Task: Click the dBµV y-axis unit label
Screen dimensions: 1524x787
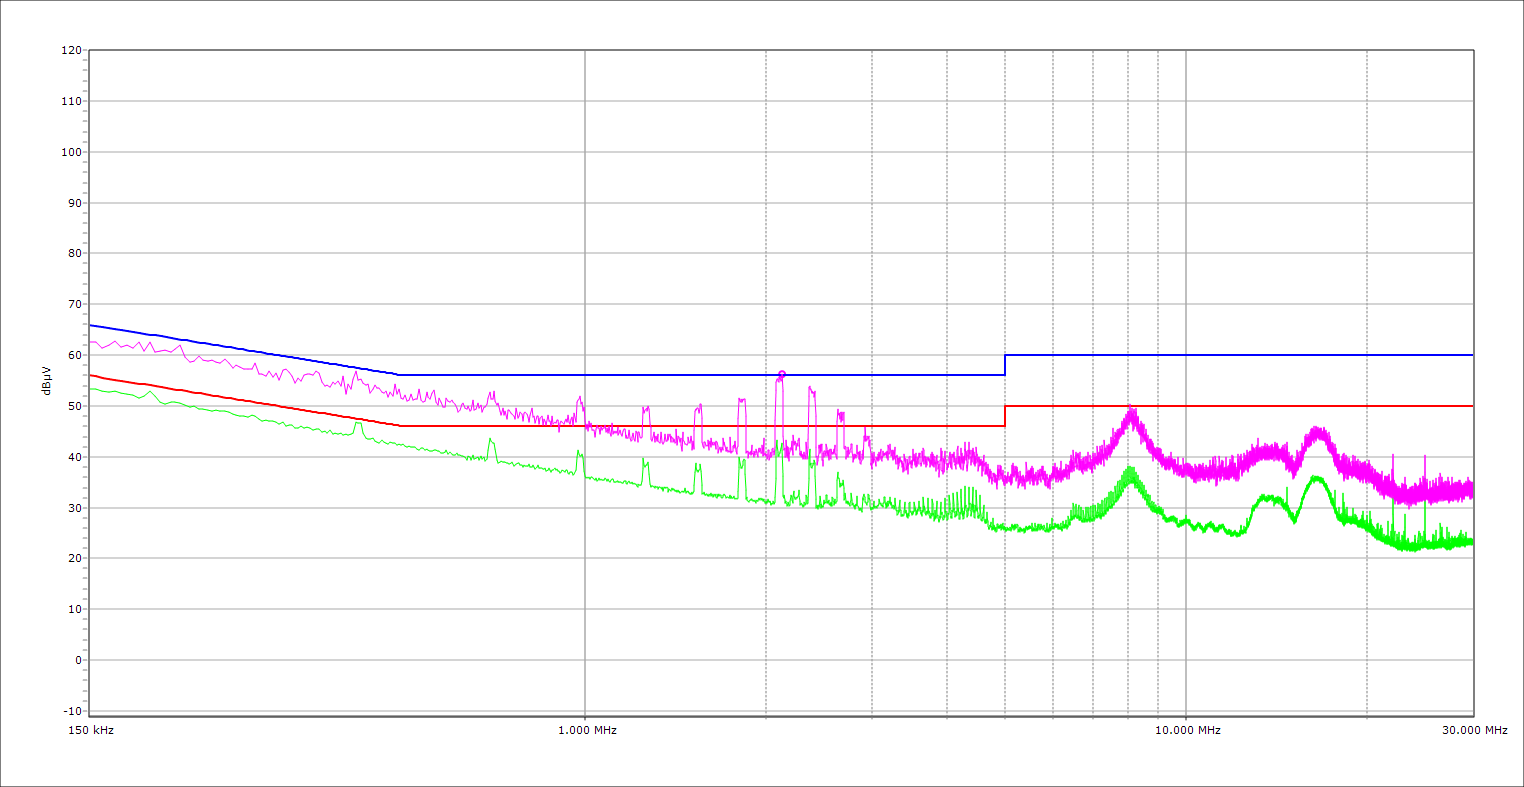Action: [x=47, y=380]
